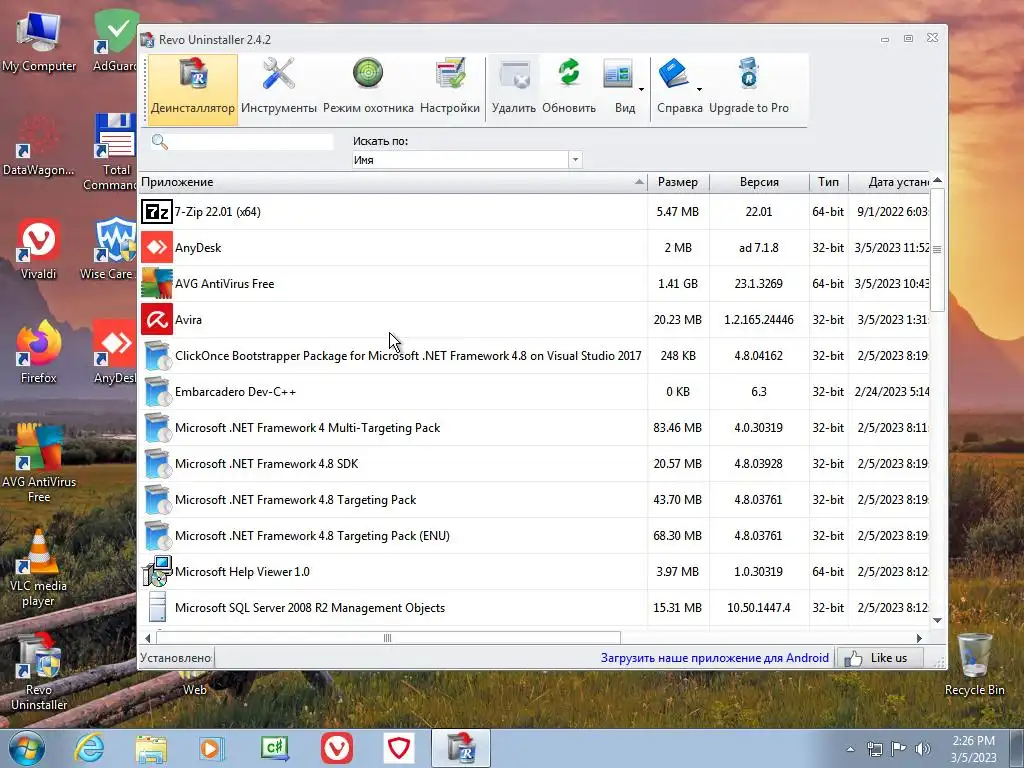
Task: Open the C# application taskbar icon
Action: (x=274, y=748)
